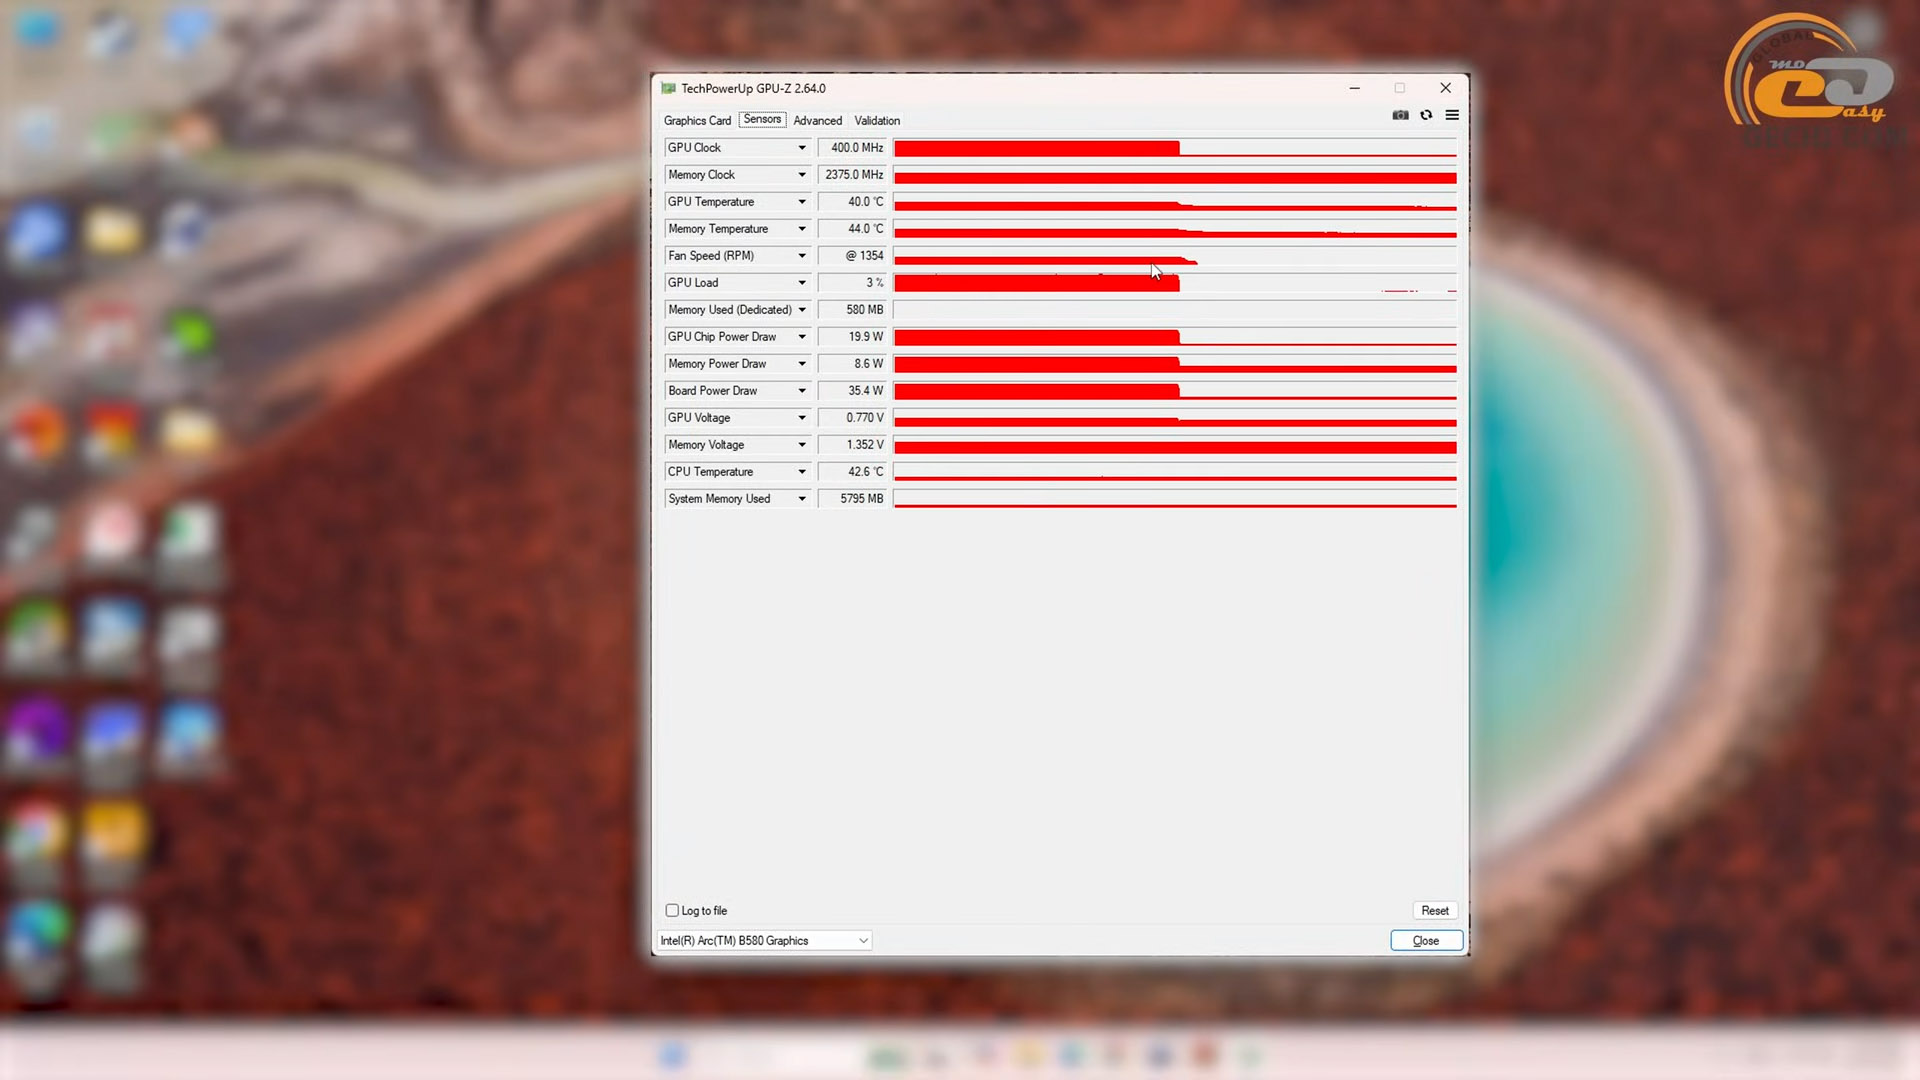Click the Board Power Draw graph

(x=1175, y=391)
